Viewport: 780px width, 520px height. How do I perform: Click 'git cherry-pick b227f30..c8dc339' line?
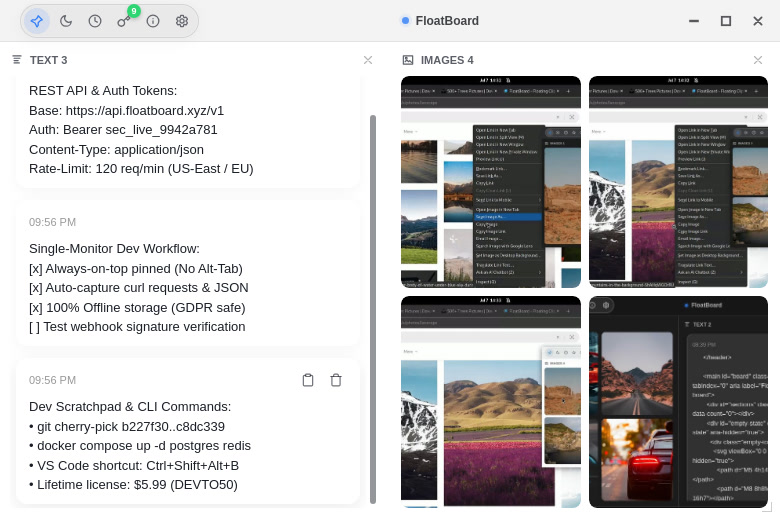pyautogui.click(x=127, y=426)
